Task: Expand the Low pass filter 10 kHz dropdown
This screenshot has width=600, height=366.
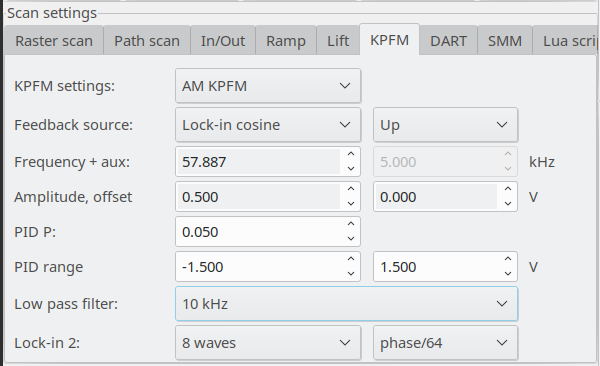Action: 346,304
